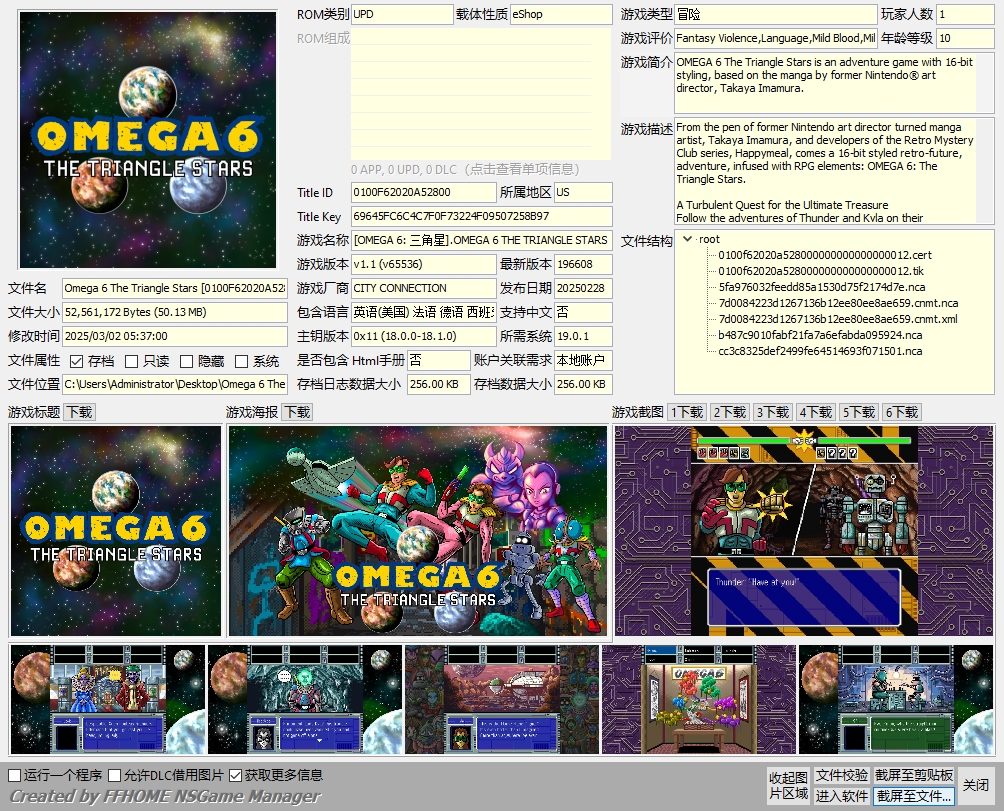Download the game poster image
This screenshot has width=1004, height=811.
[297, 412]
